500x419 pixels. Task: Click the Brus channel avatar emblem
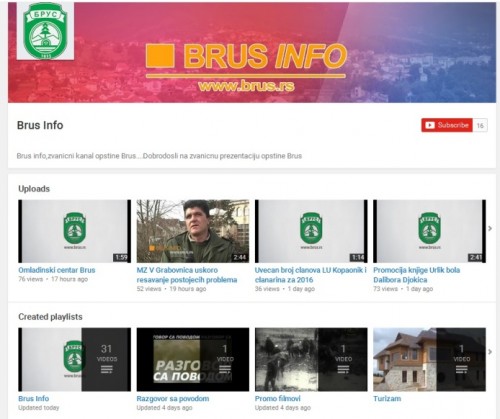[x=45, y=31]
